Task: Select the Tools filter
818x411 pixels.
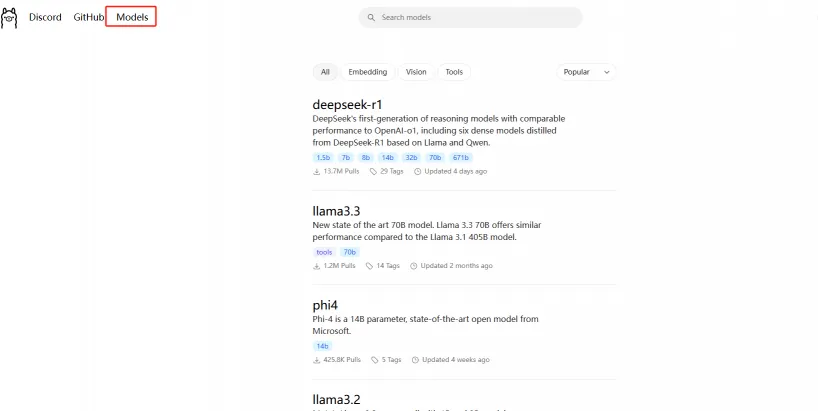Action: click(454, 72)
